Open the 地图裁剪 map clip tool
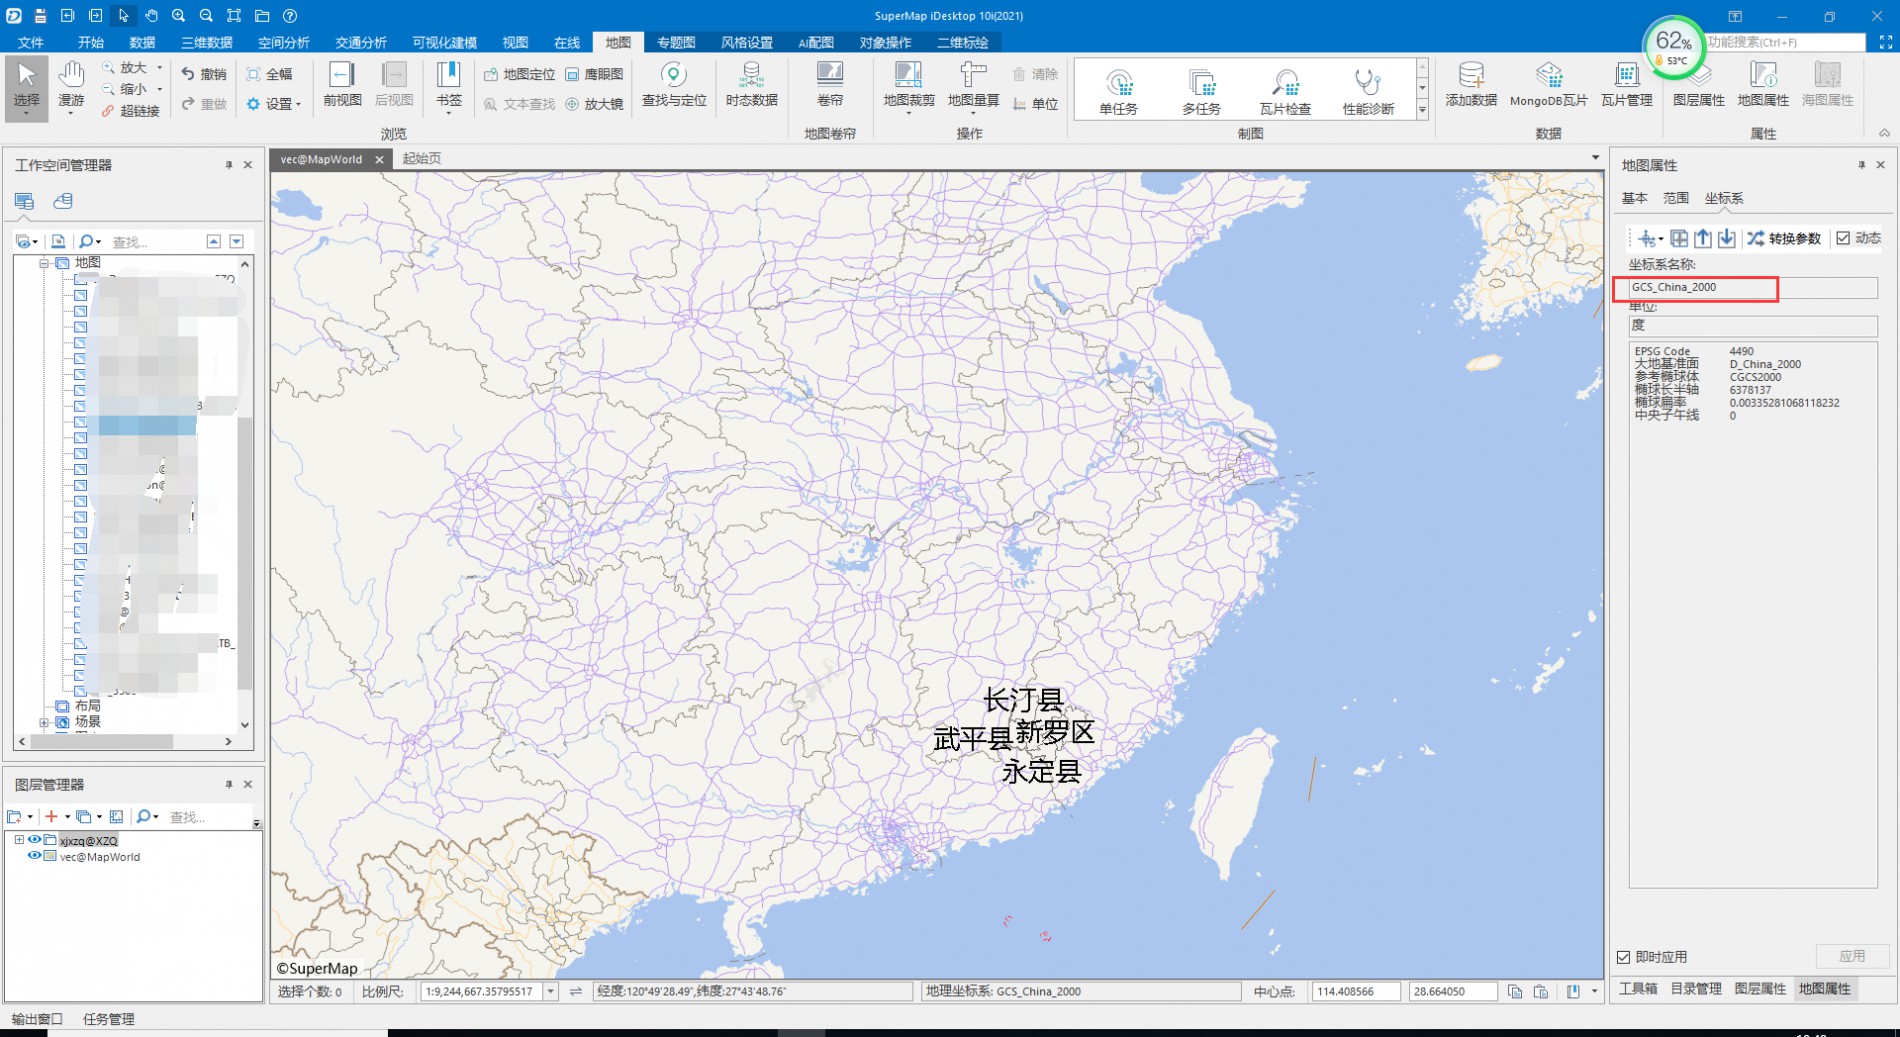 pos(908,87)
